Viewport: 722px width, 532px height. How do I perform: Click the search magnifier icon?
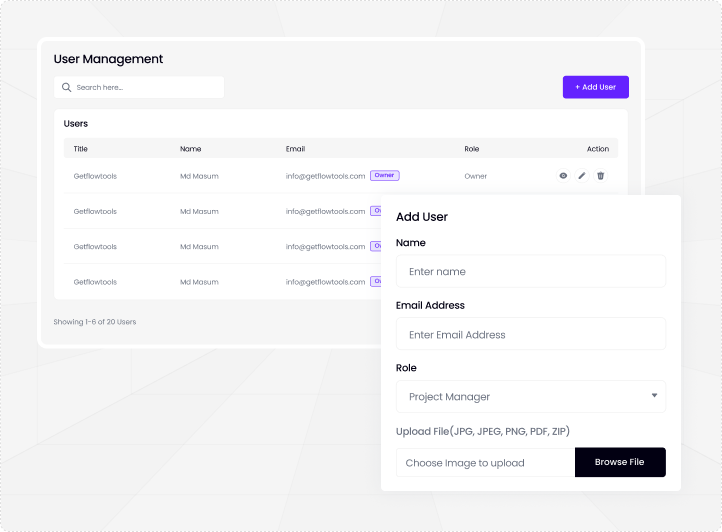(x=67, y=87)
